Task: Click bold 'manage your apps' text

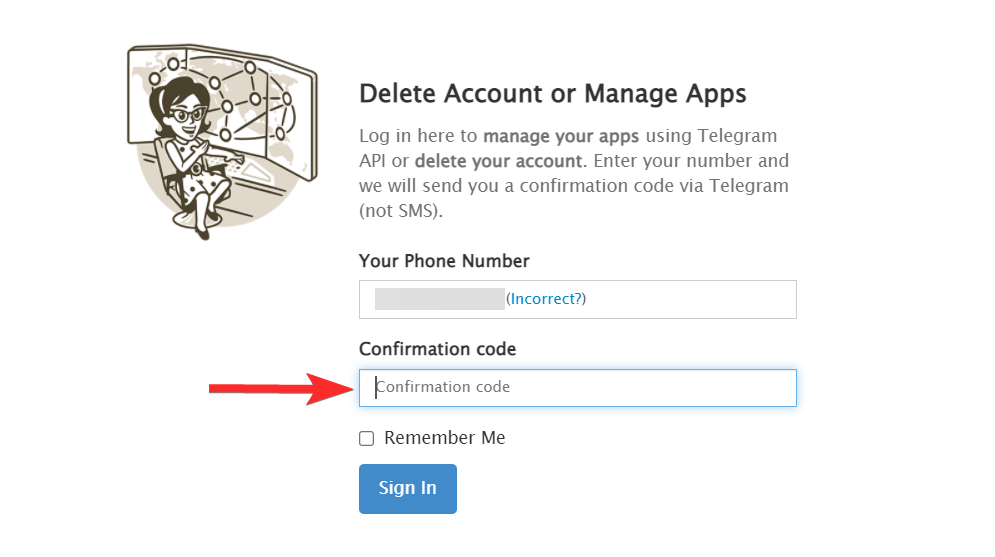Action: point(561,136)
